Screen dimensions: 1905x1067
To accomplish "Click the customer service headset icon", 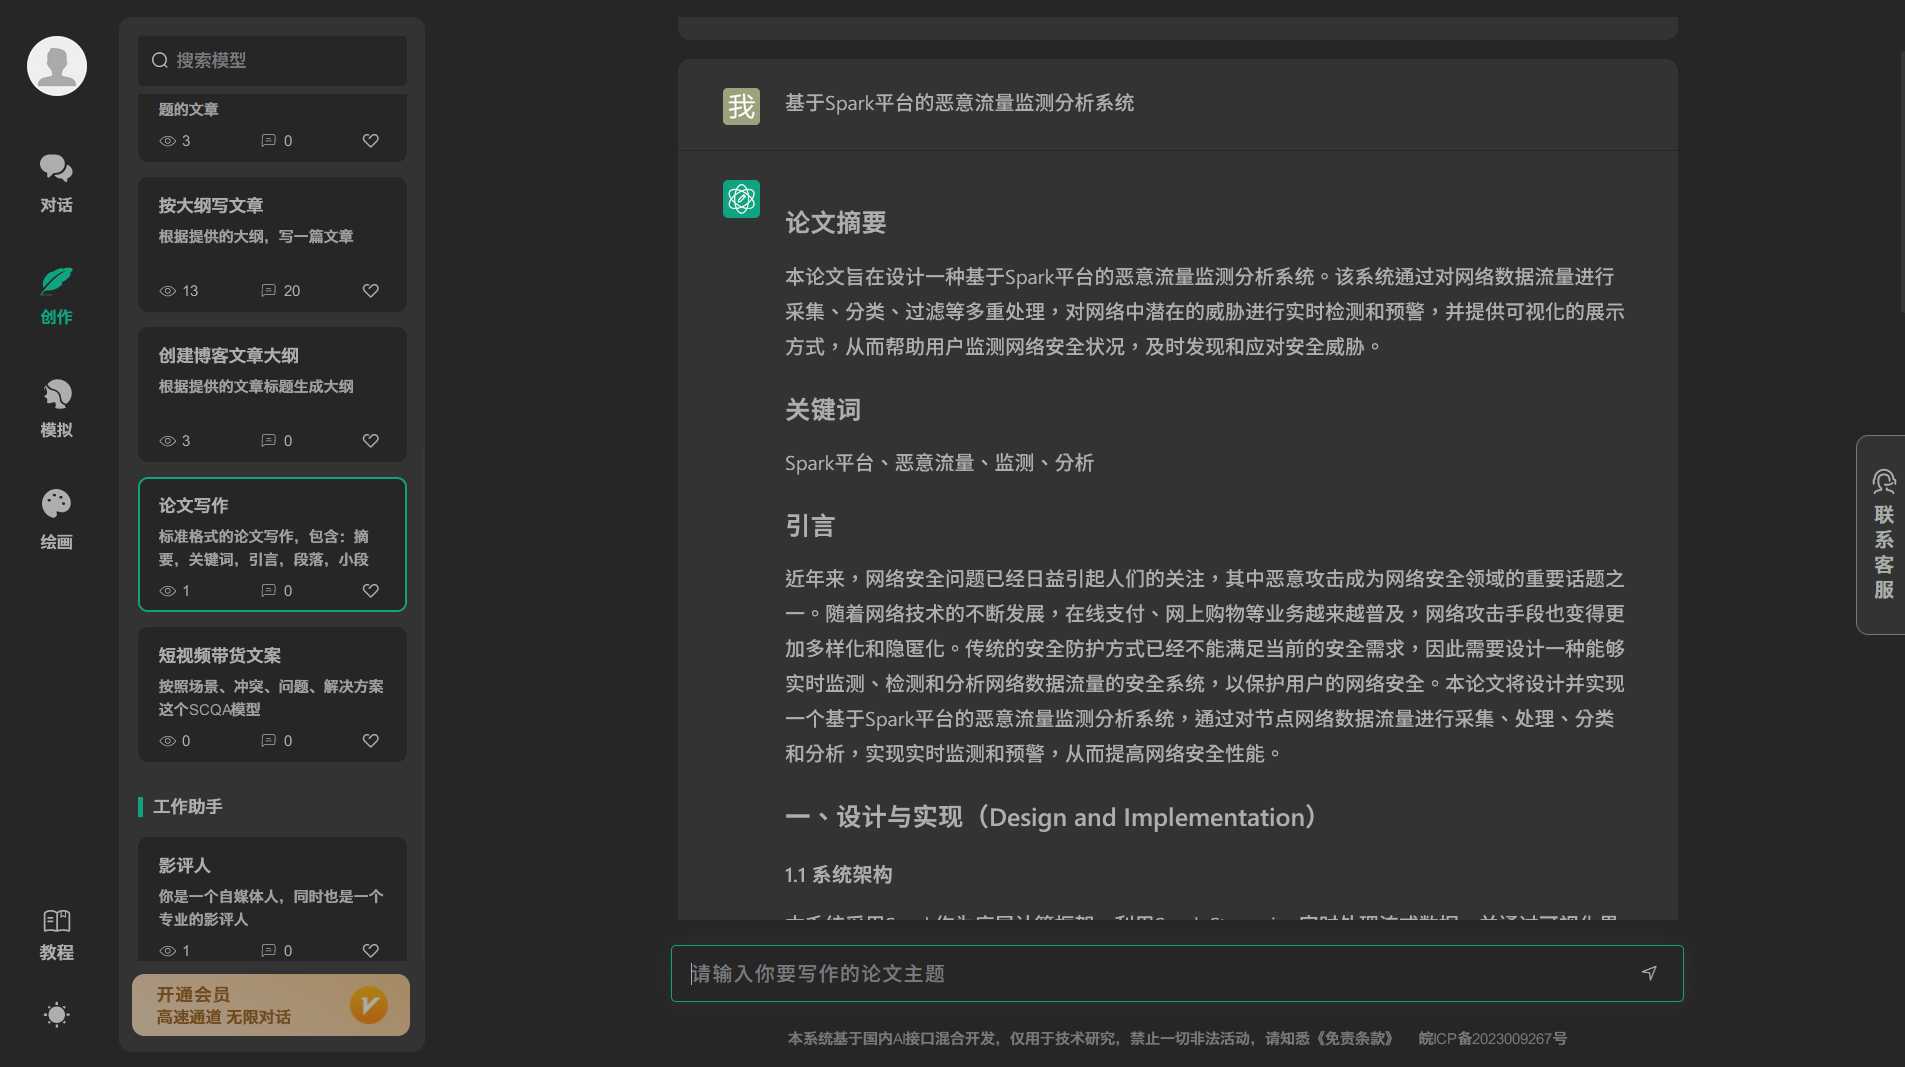I will click(x=1883, y=482).
